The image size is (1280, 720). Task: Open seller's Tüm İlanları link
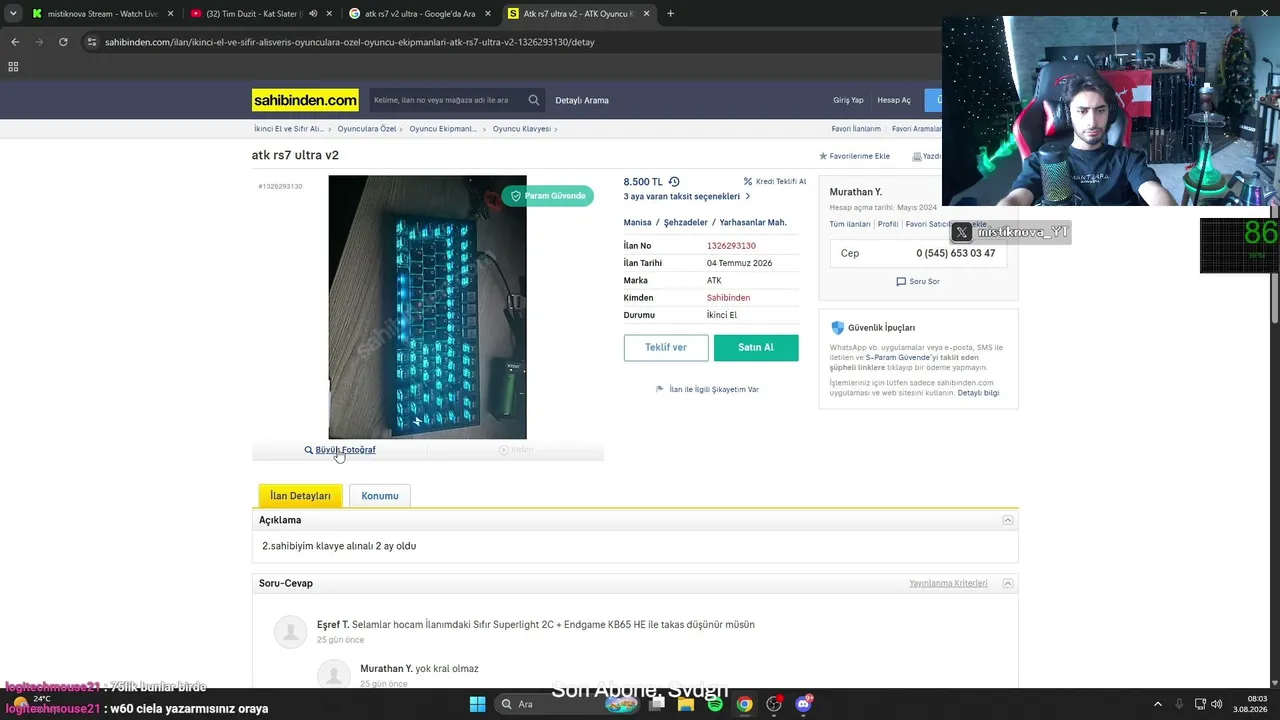click(x=850, y=224)
